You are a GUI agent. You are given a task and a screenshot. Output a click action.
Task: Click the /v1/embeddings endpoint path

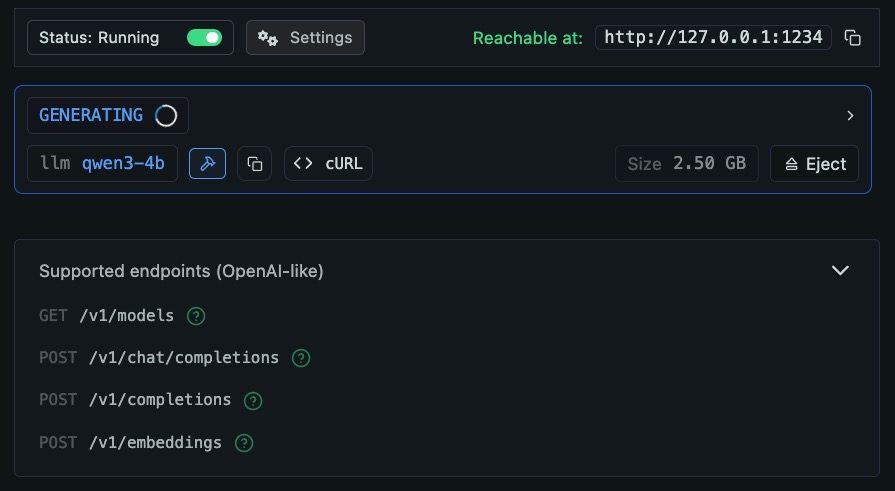coord(155,442)
